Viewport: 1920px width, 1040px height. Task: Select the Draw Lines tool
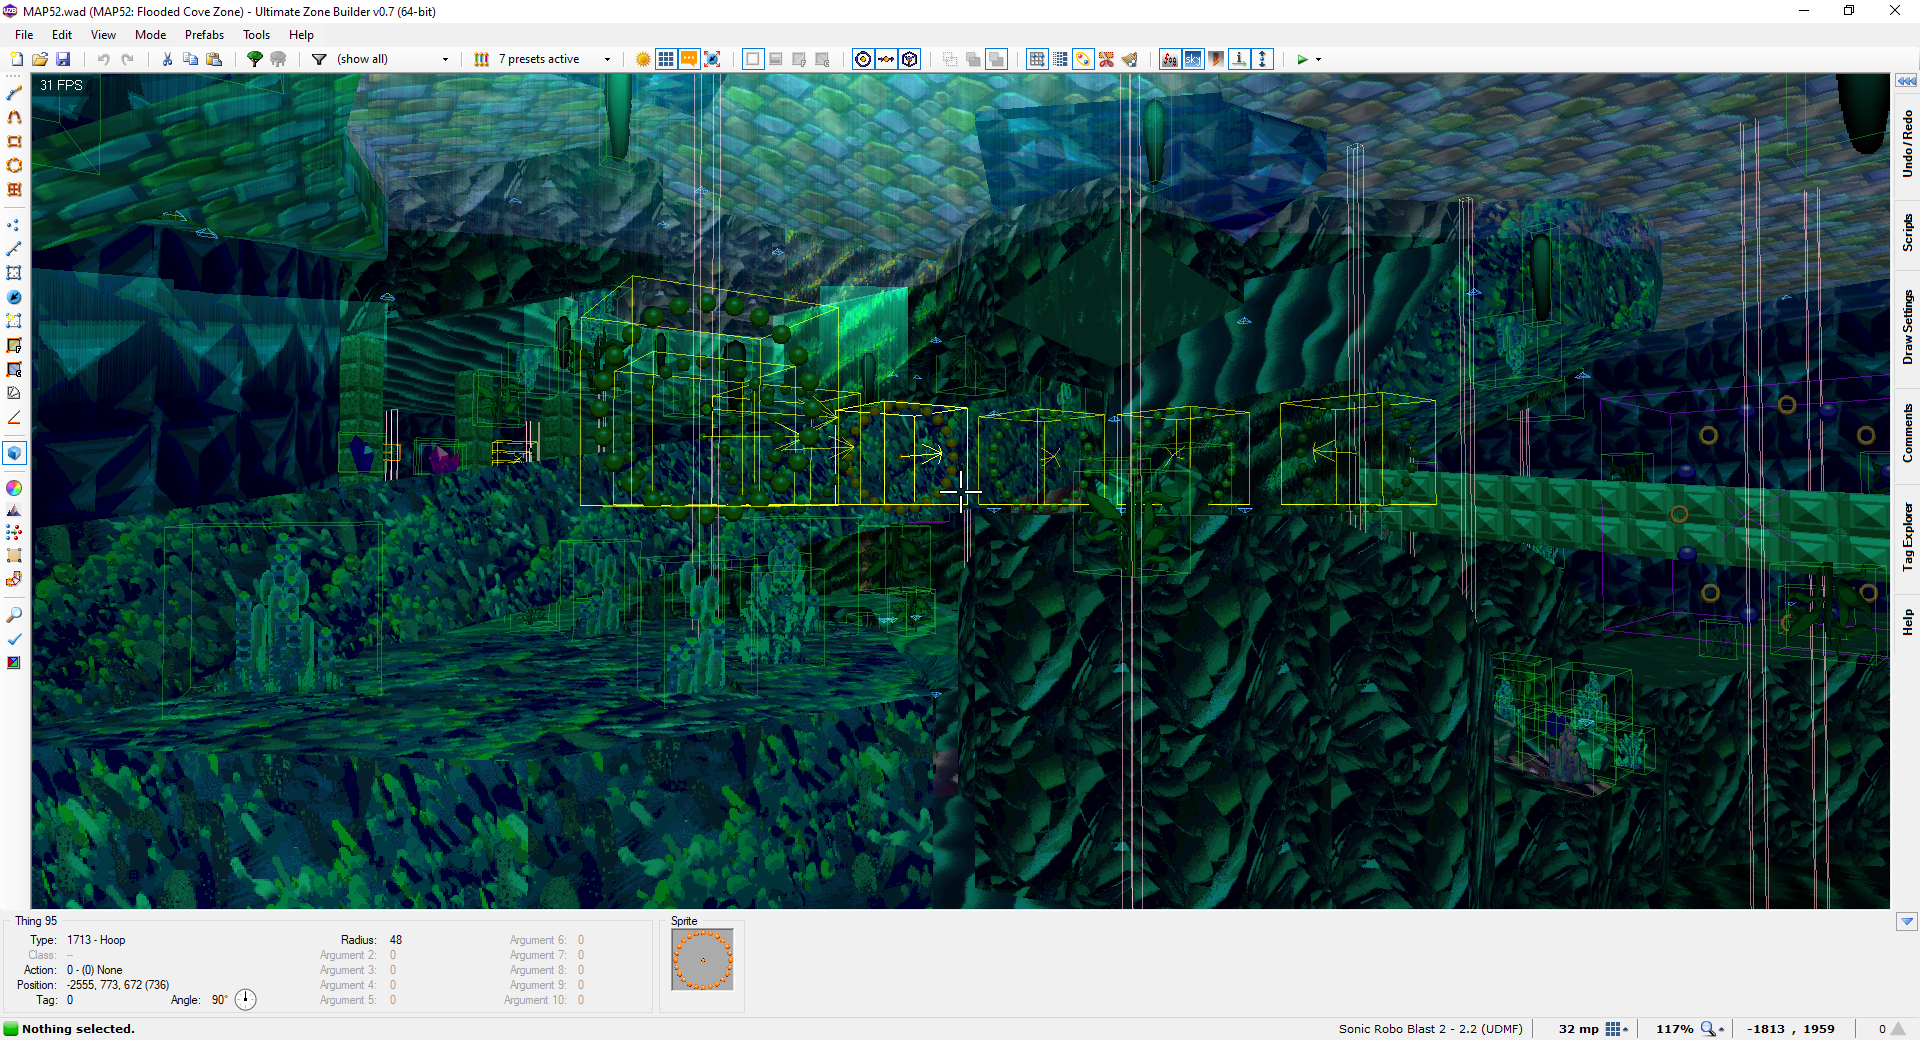coord(14,93)
